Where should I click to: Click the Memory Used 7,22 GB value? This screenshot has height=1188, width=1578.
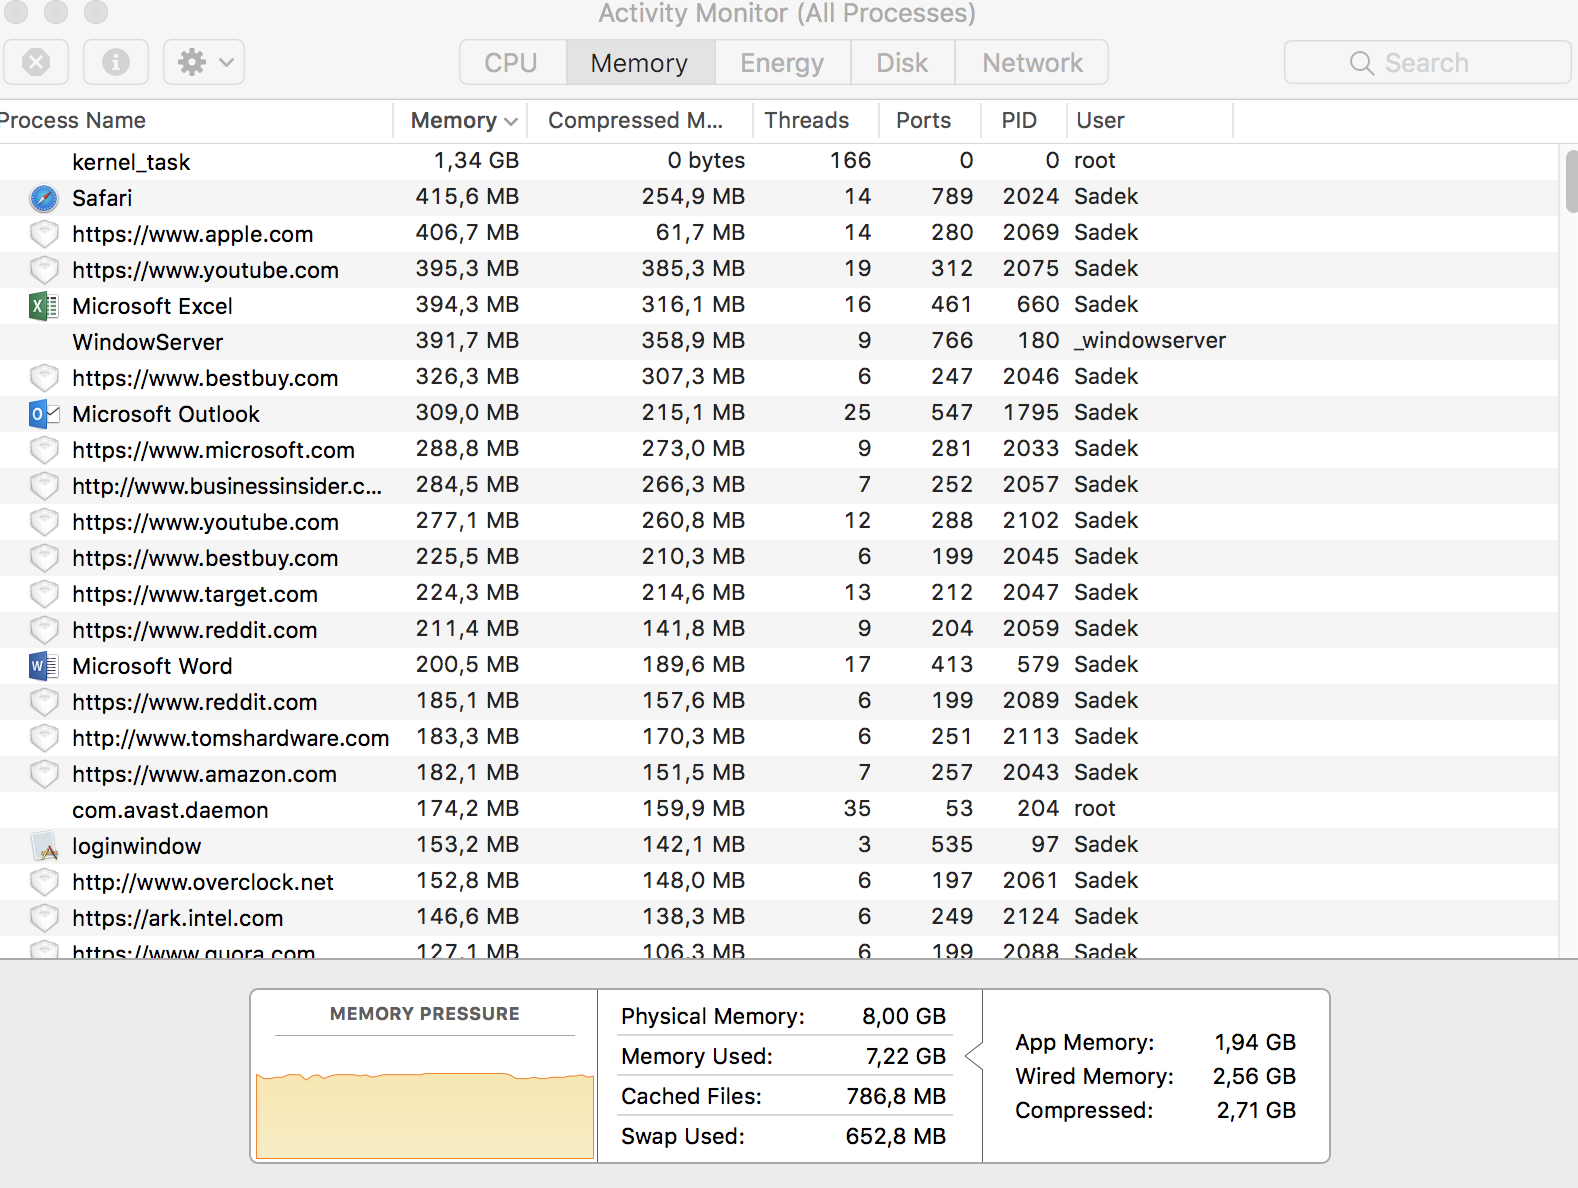click(906, 1057)
